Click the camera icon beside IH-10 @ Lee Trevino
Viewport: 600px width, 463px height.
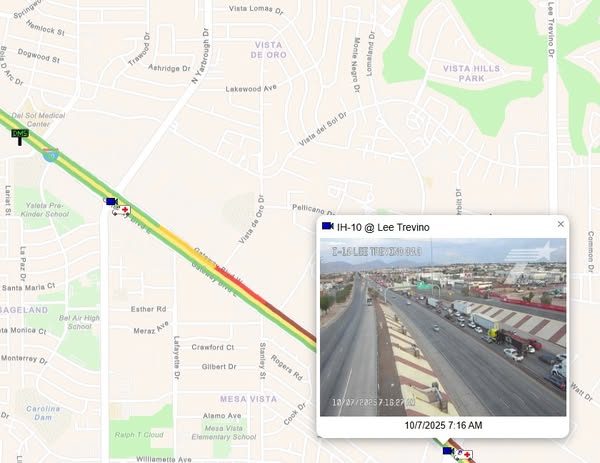(328, 226)
